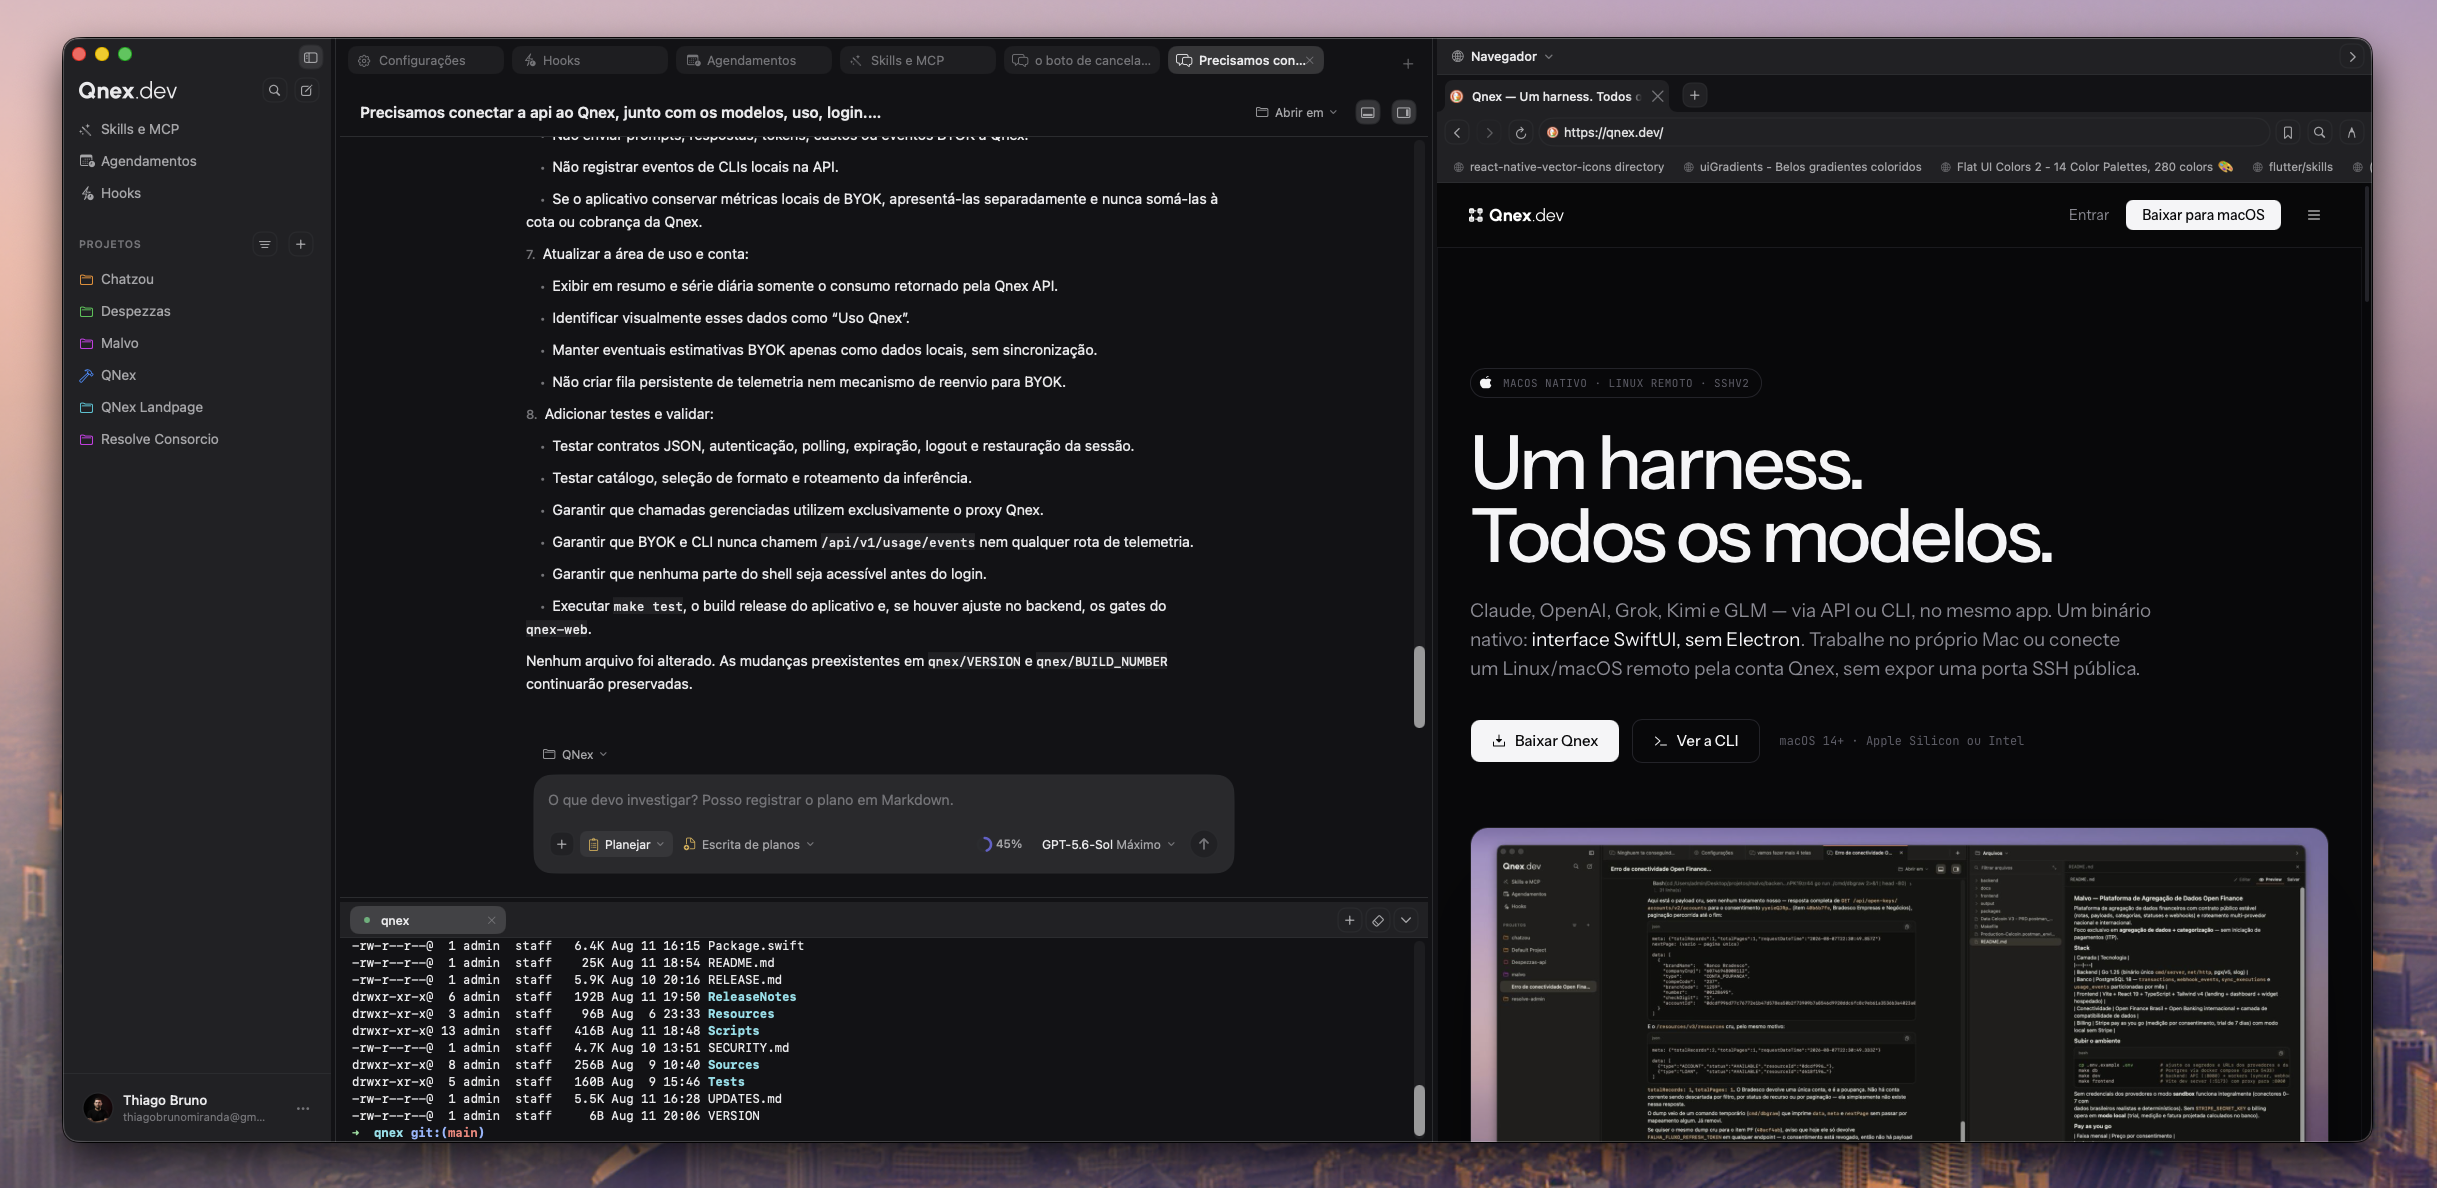Click the 'Ver a CLI' button
Screen dimensions: 2437x1188
pyautogui.click(x=1696, y=741)
